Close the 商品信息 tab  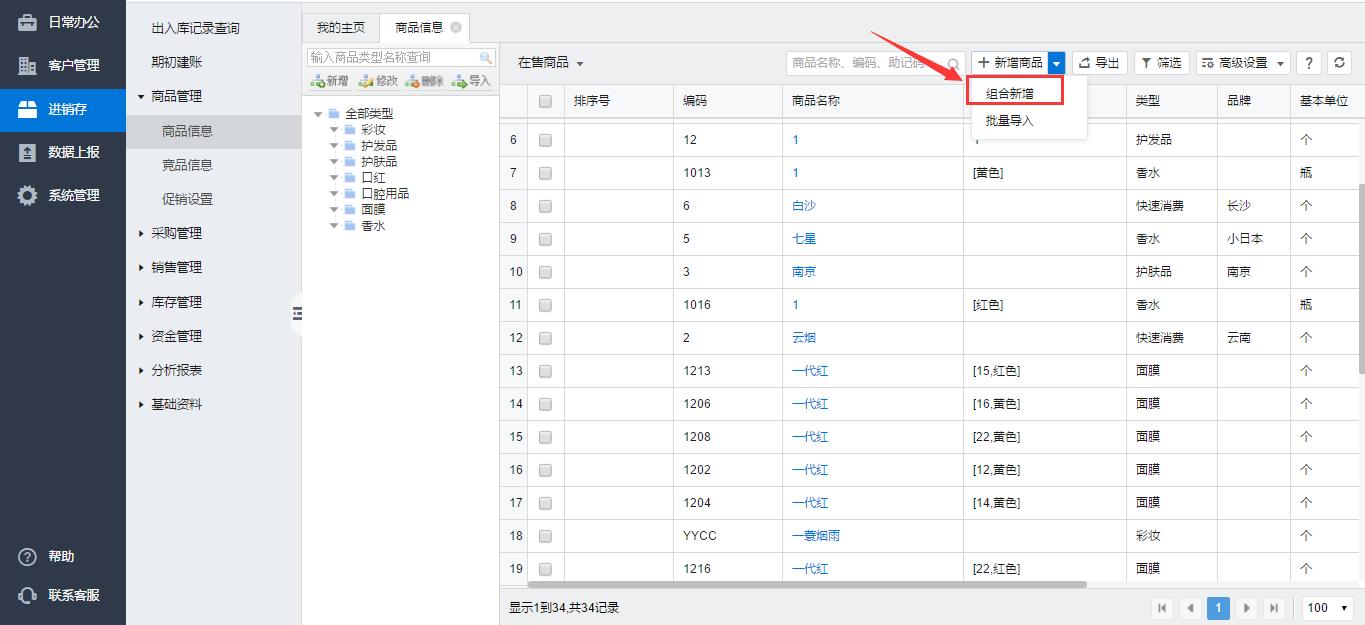click(456, 28)
